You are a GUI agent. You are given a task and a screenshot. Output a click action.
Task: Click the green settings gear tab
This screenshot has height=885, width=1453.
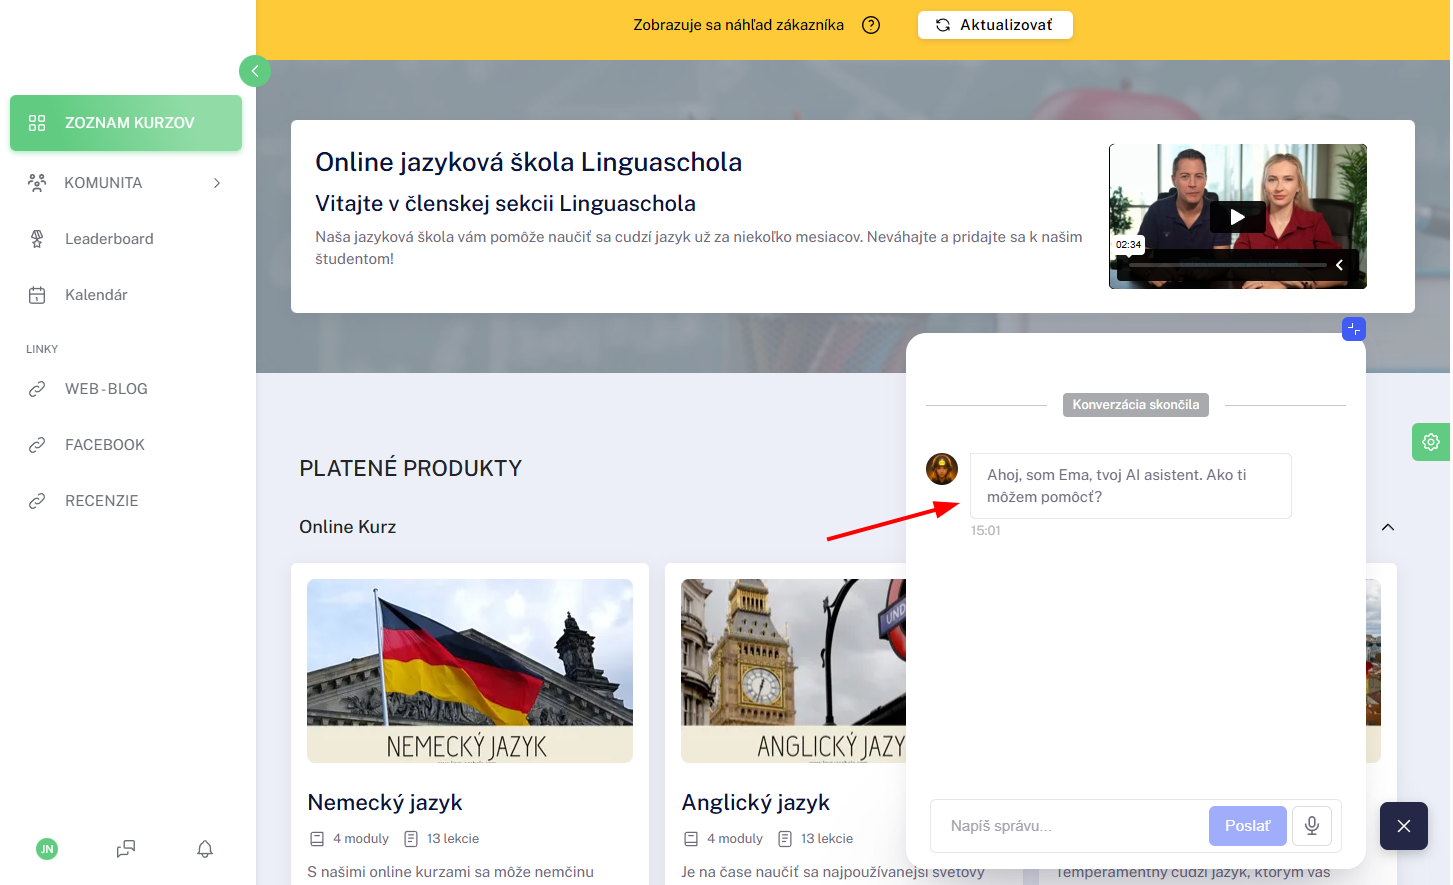coord(1431,442)
